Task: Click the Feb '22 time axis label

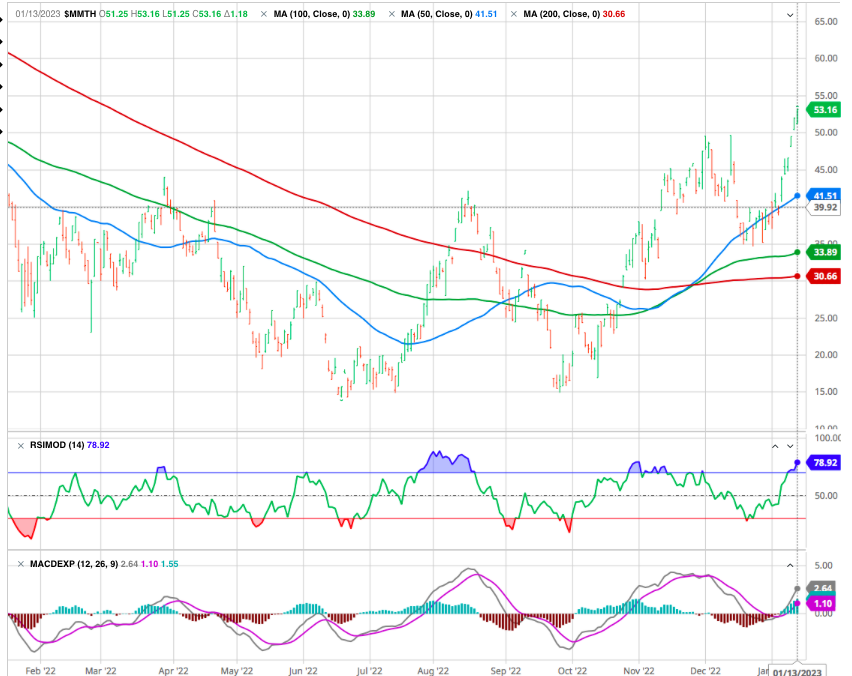Action: [41, 671]
